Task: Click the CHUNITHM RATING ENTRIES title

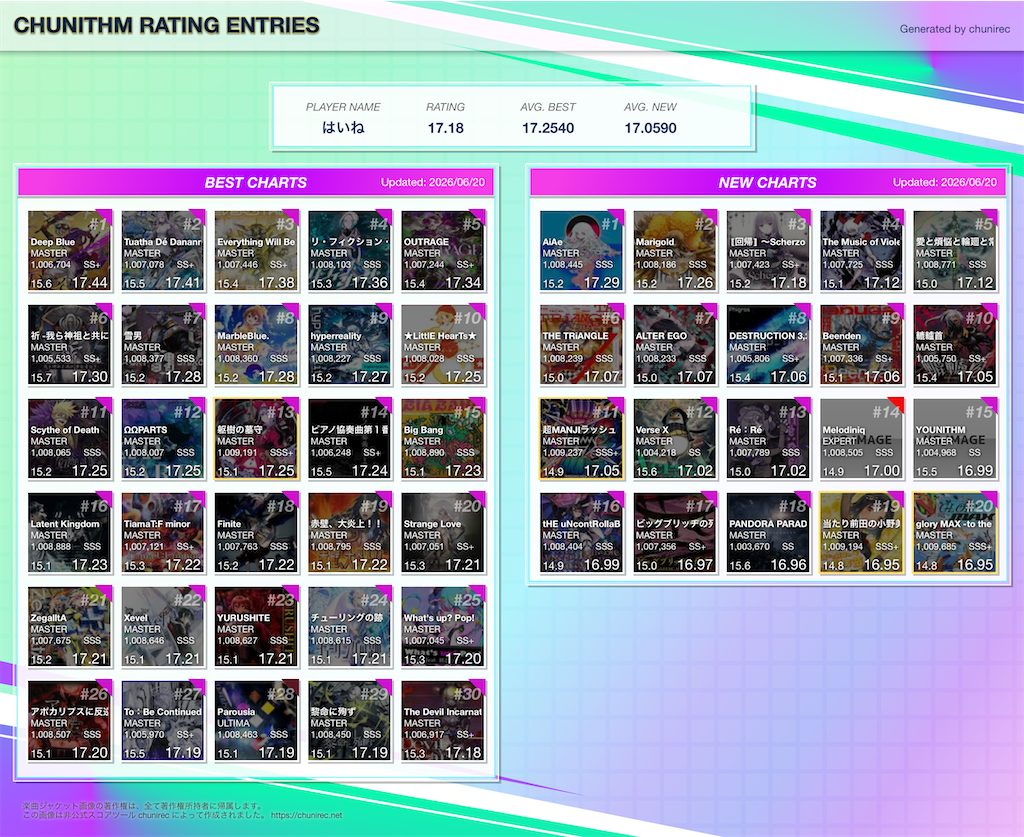Action: tap(167, 25)
